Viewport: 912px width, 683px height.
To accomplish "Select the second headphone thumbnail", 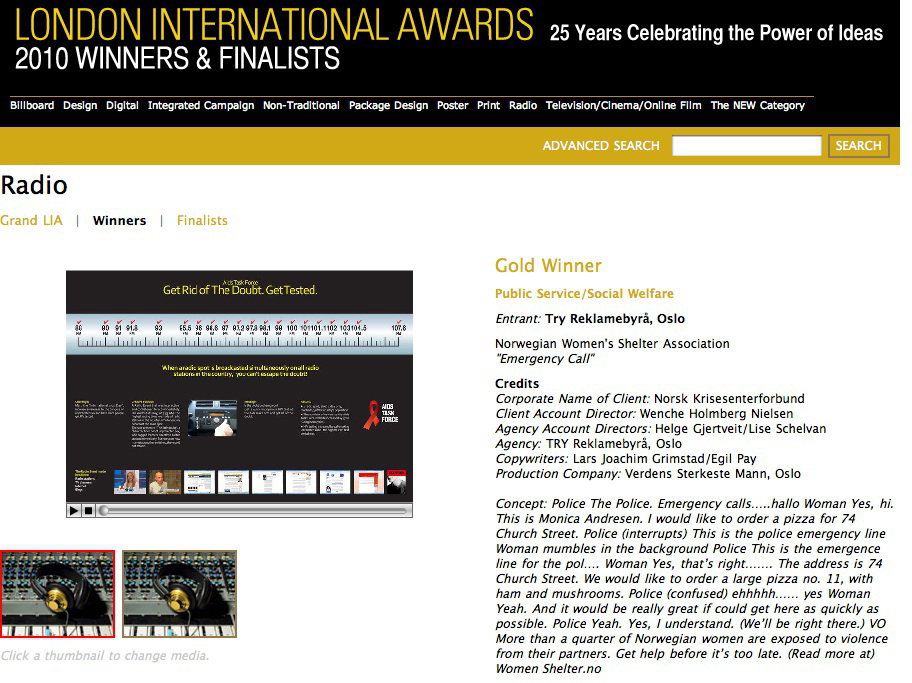I will point(180,593).
